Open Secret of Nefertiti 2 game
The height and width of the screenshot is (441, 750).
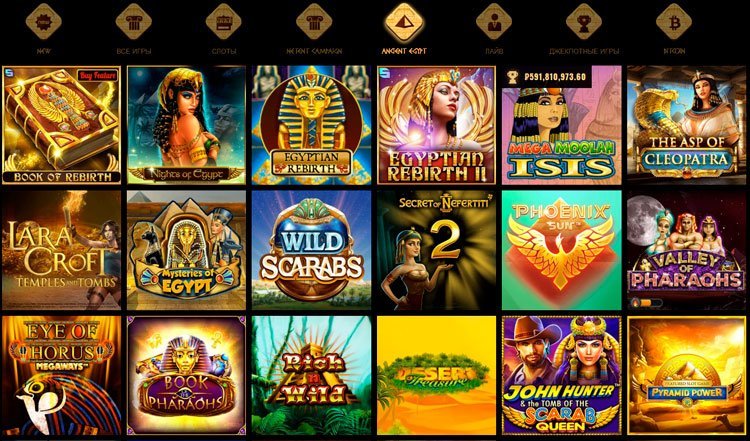coord(436,250)
